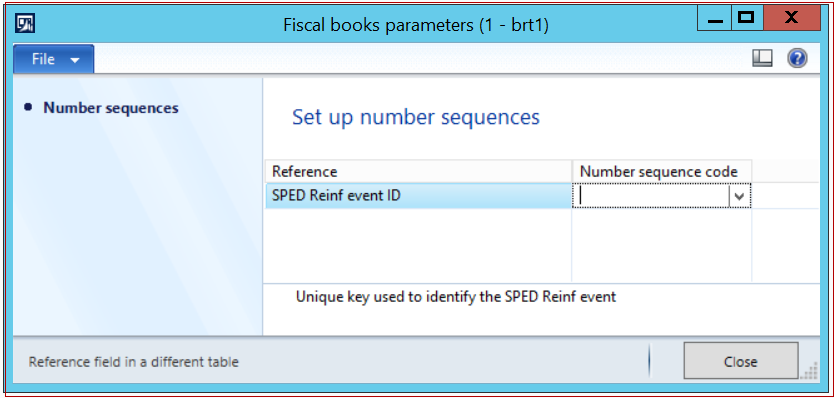
Task: Click the Unique key used to identify description
Action: [x=456, y=296]
